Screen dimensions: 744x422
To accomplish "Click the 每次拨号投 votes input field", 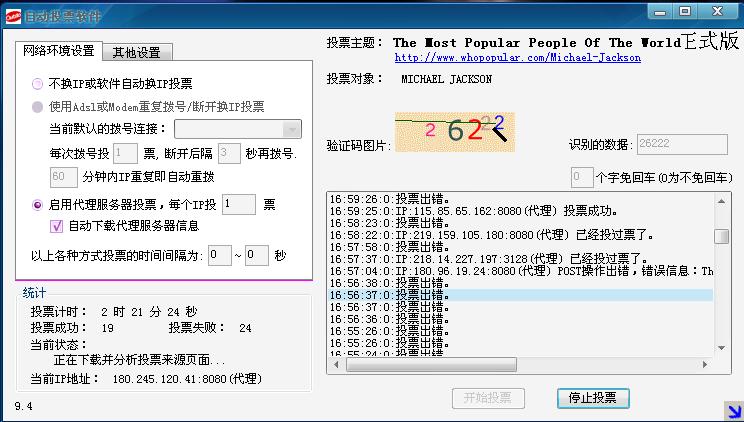I will click(x=125, y=154).
